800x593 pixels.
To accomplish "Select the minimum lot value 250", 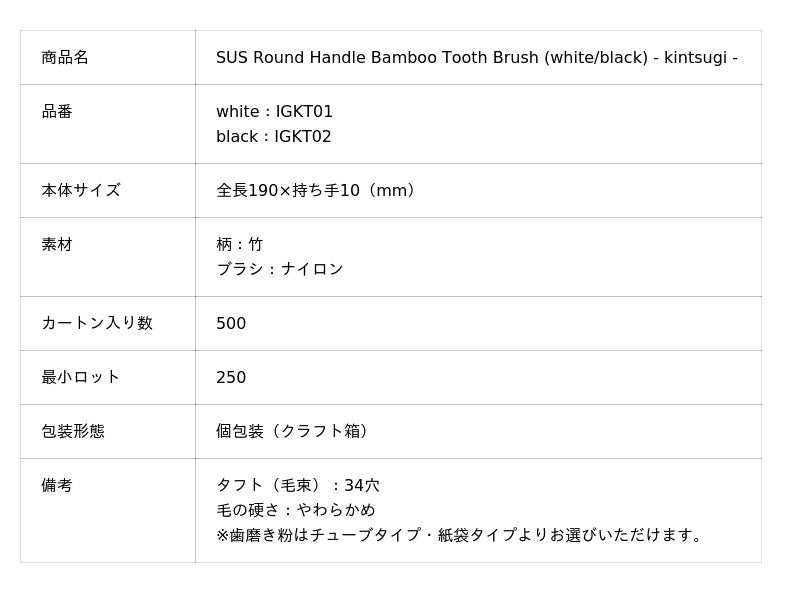I will click(x=231, y=378).
